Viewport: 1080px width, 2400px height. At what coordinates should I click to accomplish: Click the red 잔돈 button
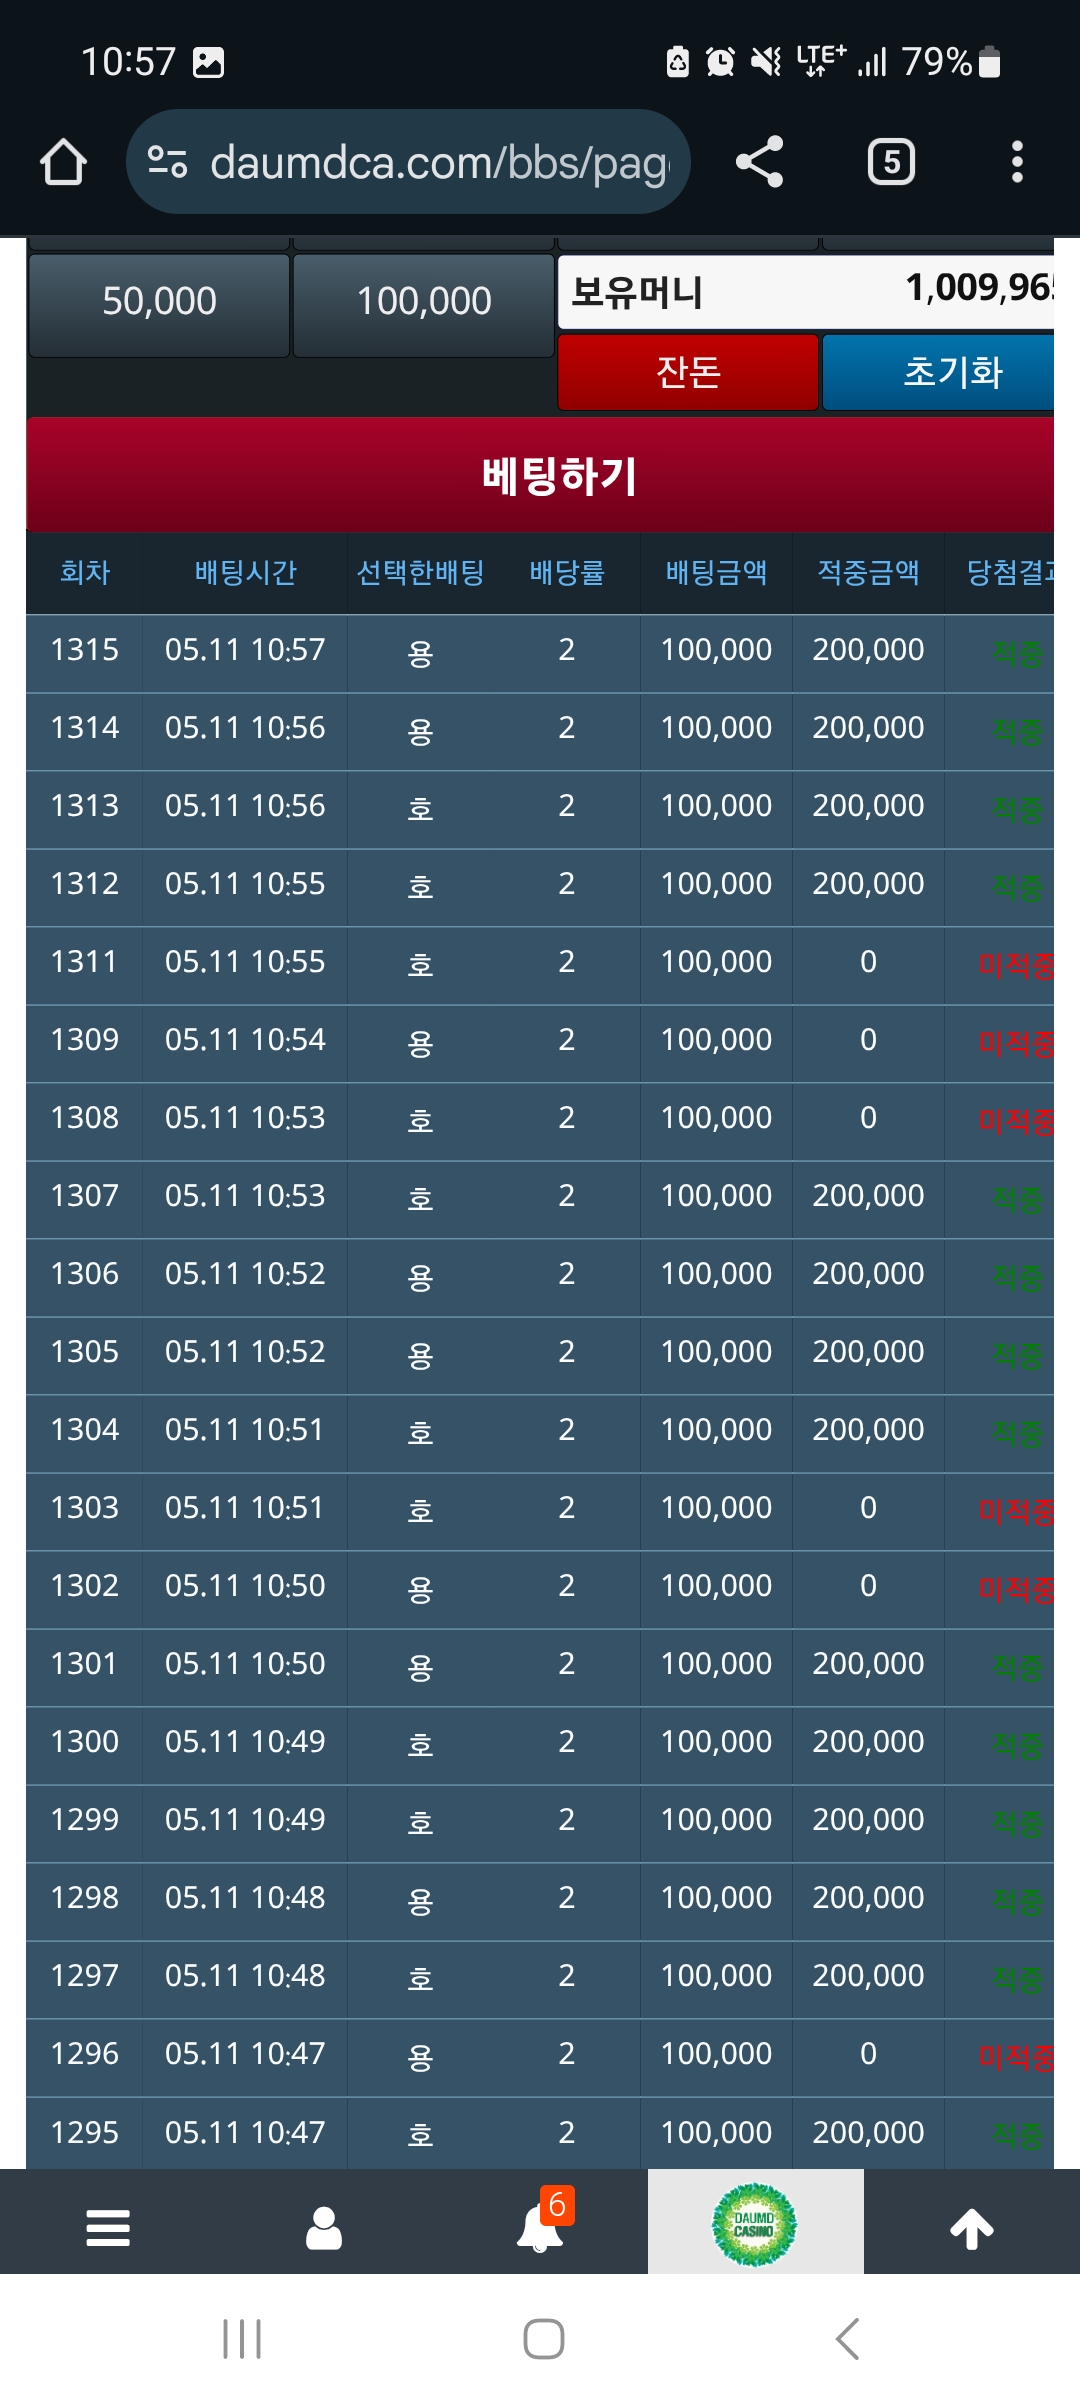688,372
